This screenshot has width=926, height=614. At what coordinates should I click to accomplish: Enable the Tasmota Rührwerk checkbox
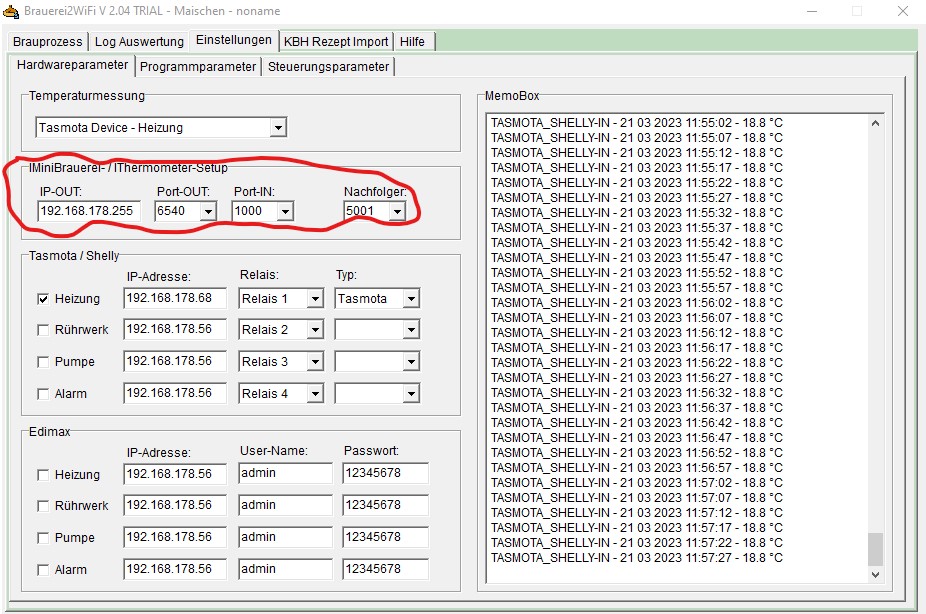pyautogui.click(x=43, y=330)
